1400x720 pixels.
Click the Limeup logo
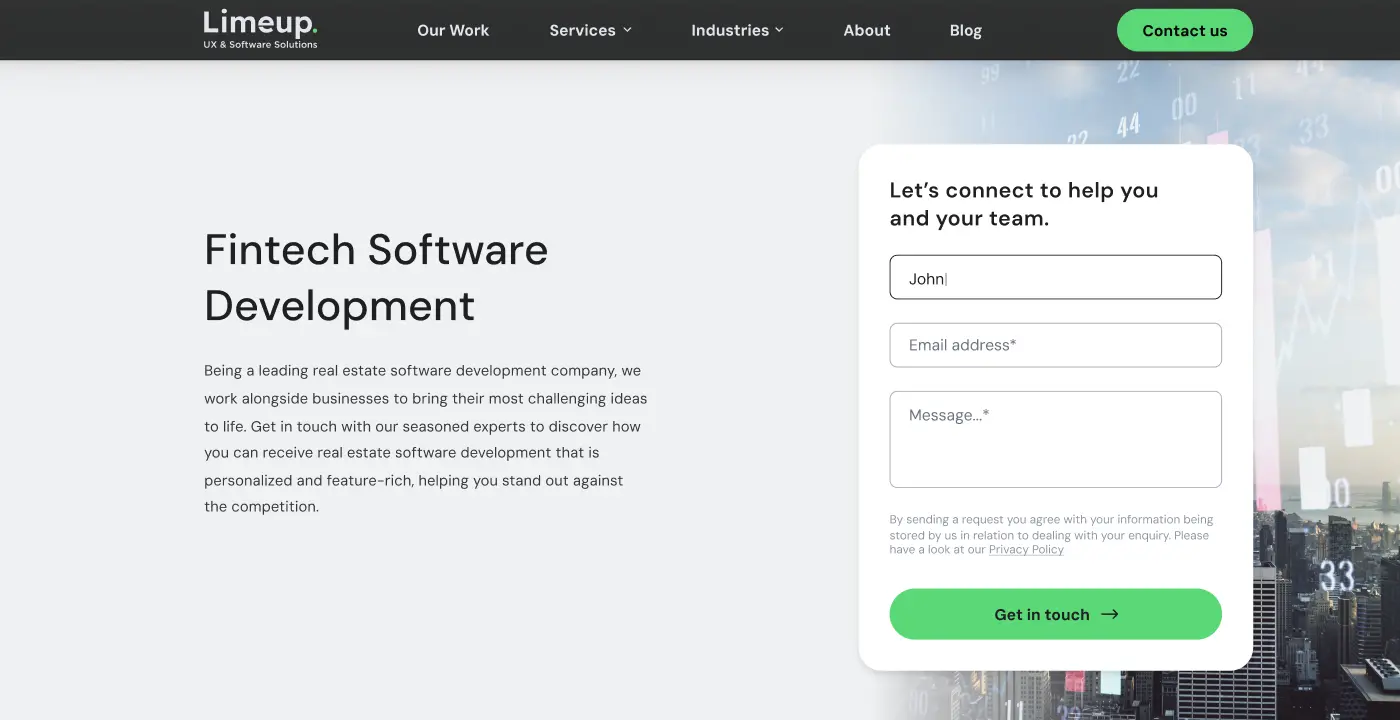point(260,29)
